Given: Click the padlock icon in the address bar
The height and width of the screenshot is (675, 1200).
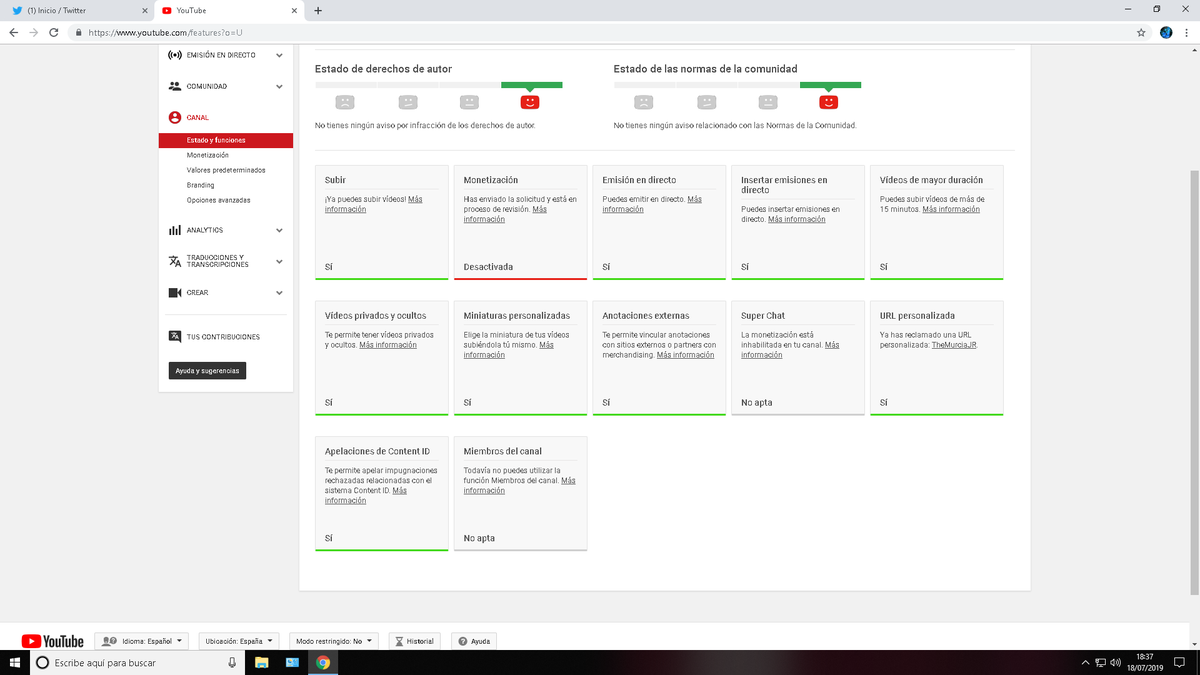Looking at the screenshot, I should click(x=78, y=32).
